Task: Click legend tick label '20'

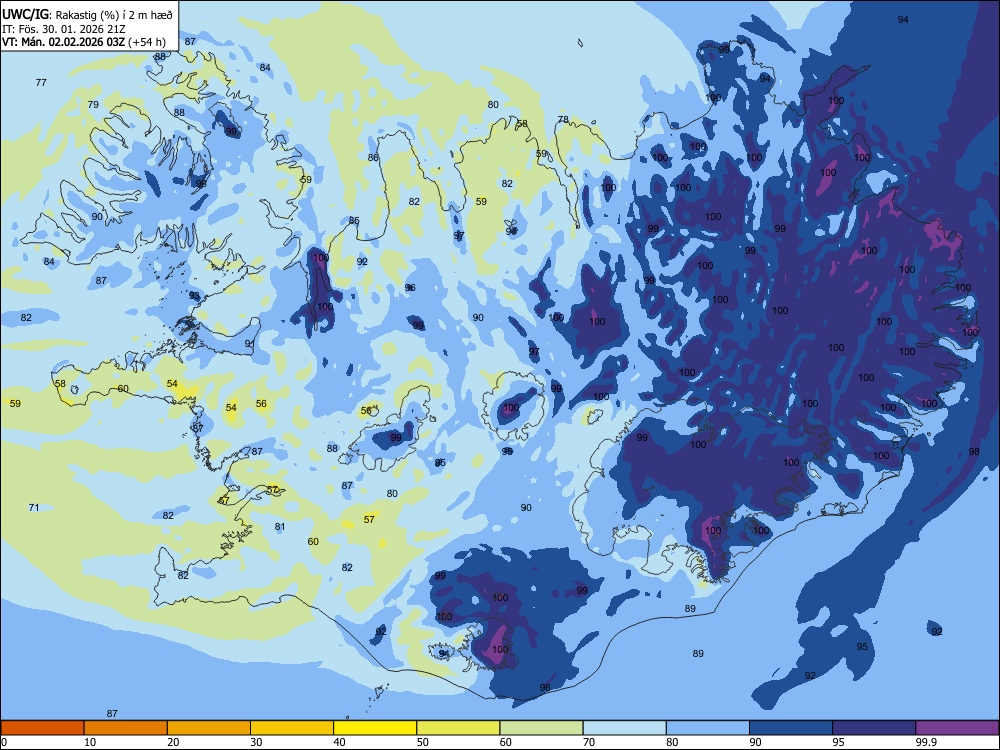Action: [x=173, y=742]
